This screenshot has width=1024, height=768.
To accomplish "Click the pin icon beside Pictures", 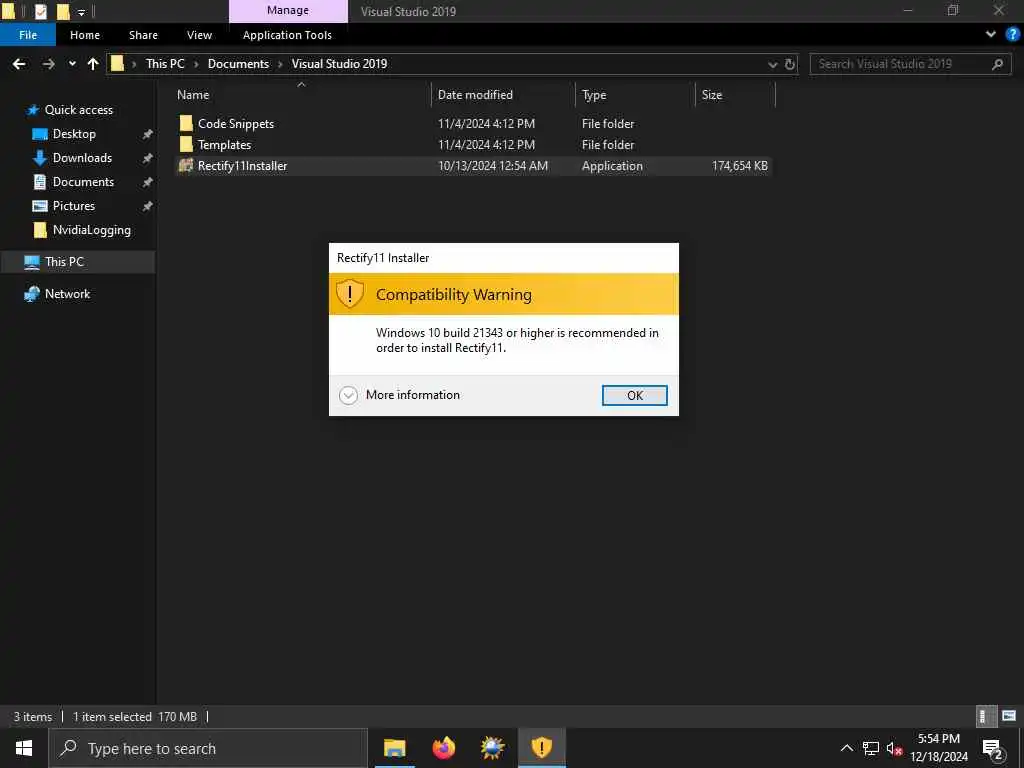I will click(x=148, y=206).
